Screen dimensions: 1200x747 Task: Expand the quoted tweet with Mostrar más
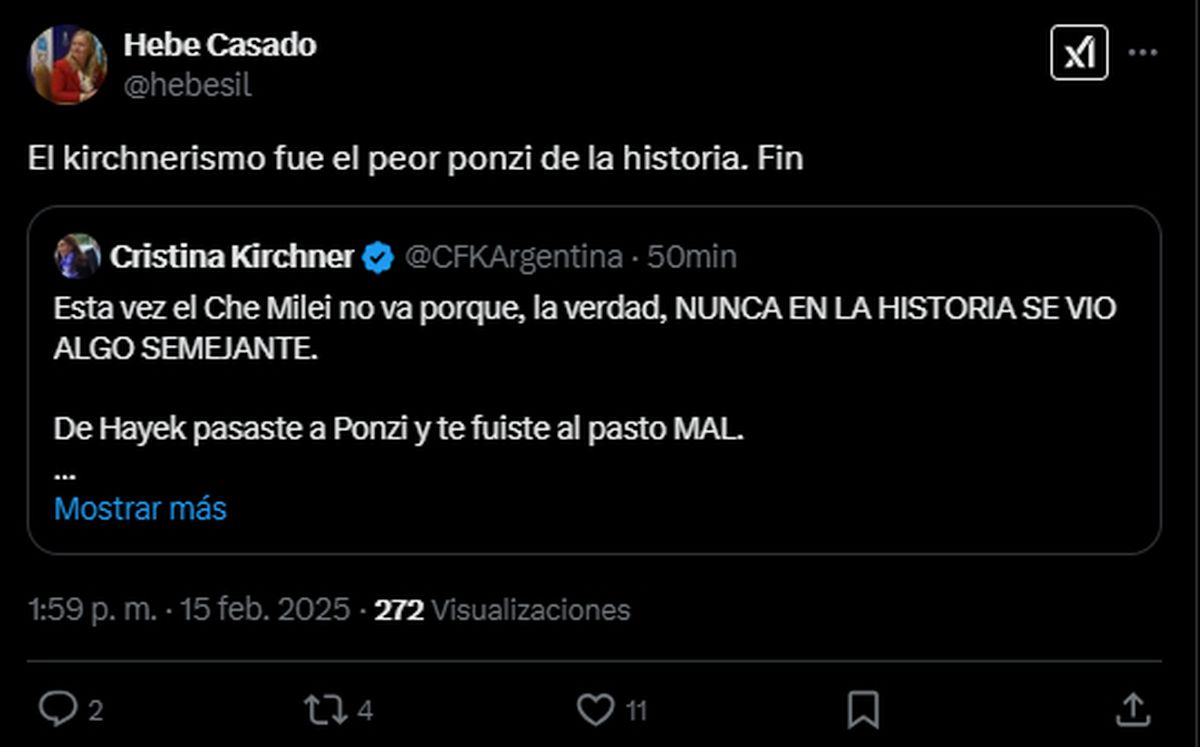tap(140, 509)
